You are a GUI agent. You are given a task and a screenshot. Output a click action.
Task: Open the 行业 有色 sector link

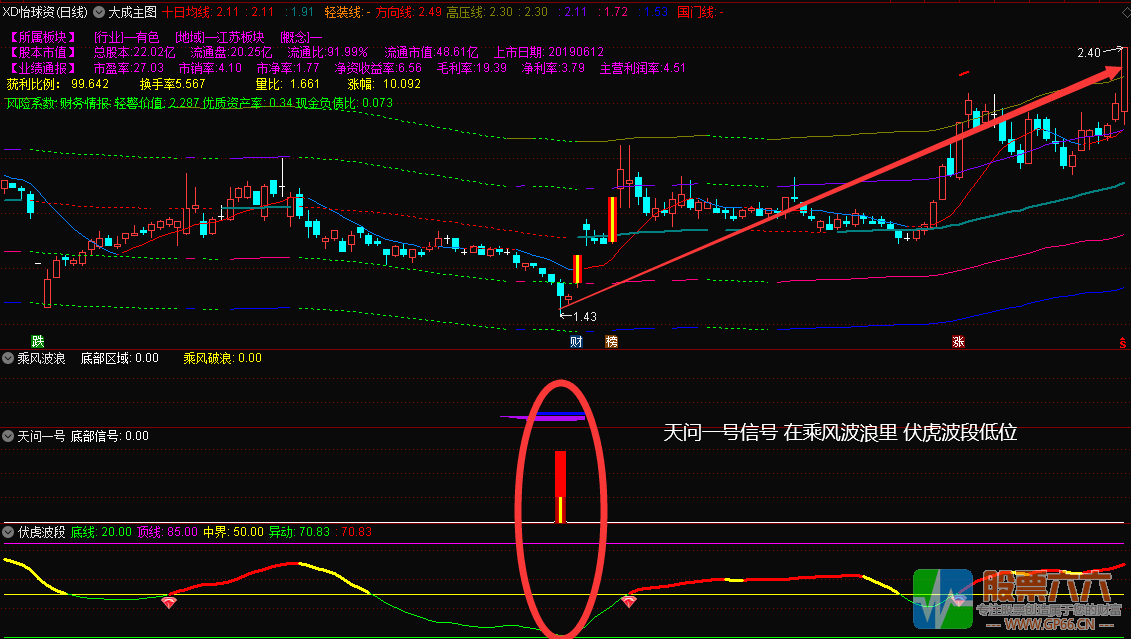coord(126,37)
